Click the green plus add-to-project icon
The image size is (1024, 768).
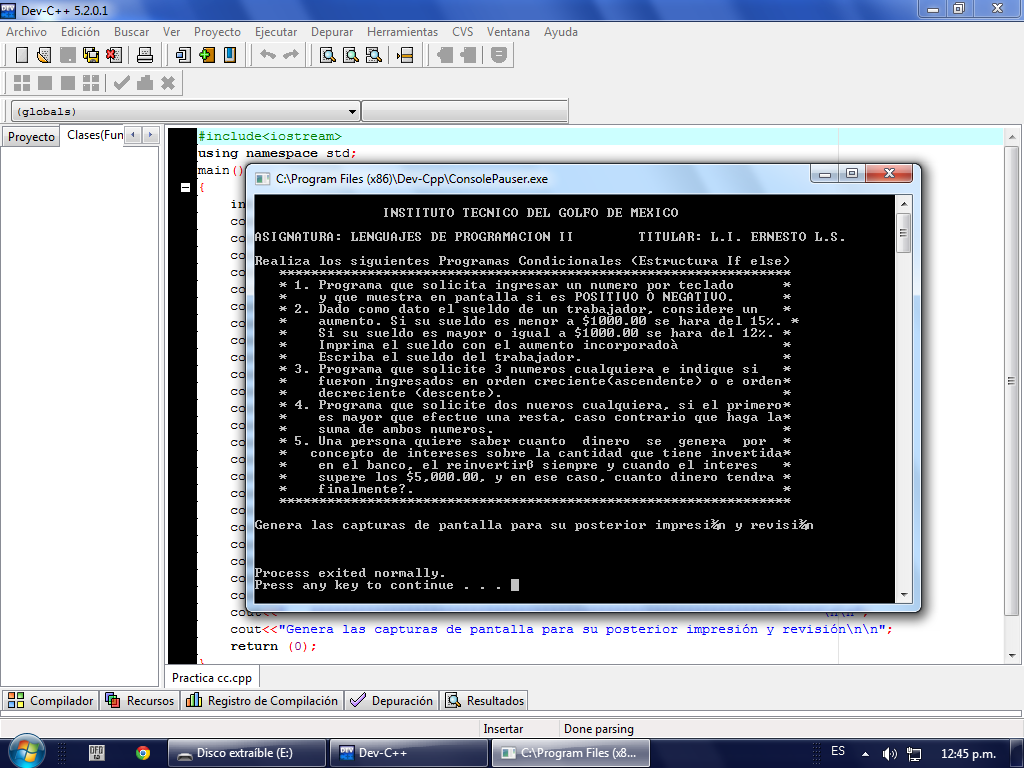pos(207,55)
